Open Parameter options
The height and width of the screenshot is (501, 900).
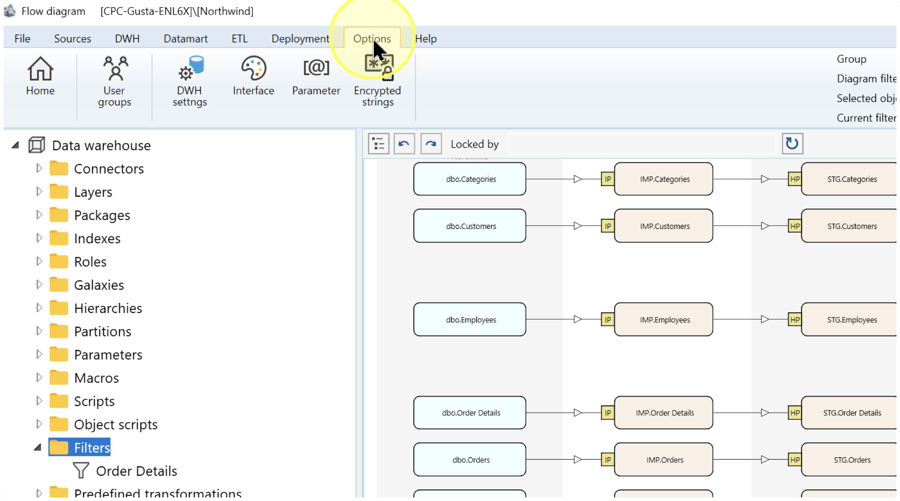click(316, 76)
